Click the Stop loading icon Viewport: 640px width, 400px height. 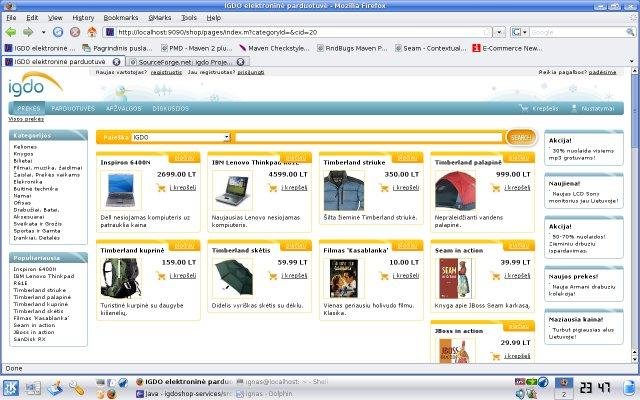(75, 32)
